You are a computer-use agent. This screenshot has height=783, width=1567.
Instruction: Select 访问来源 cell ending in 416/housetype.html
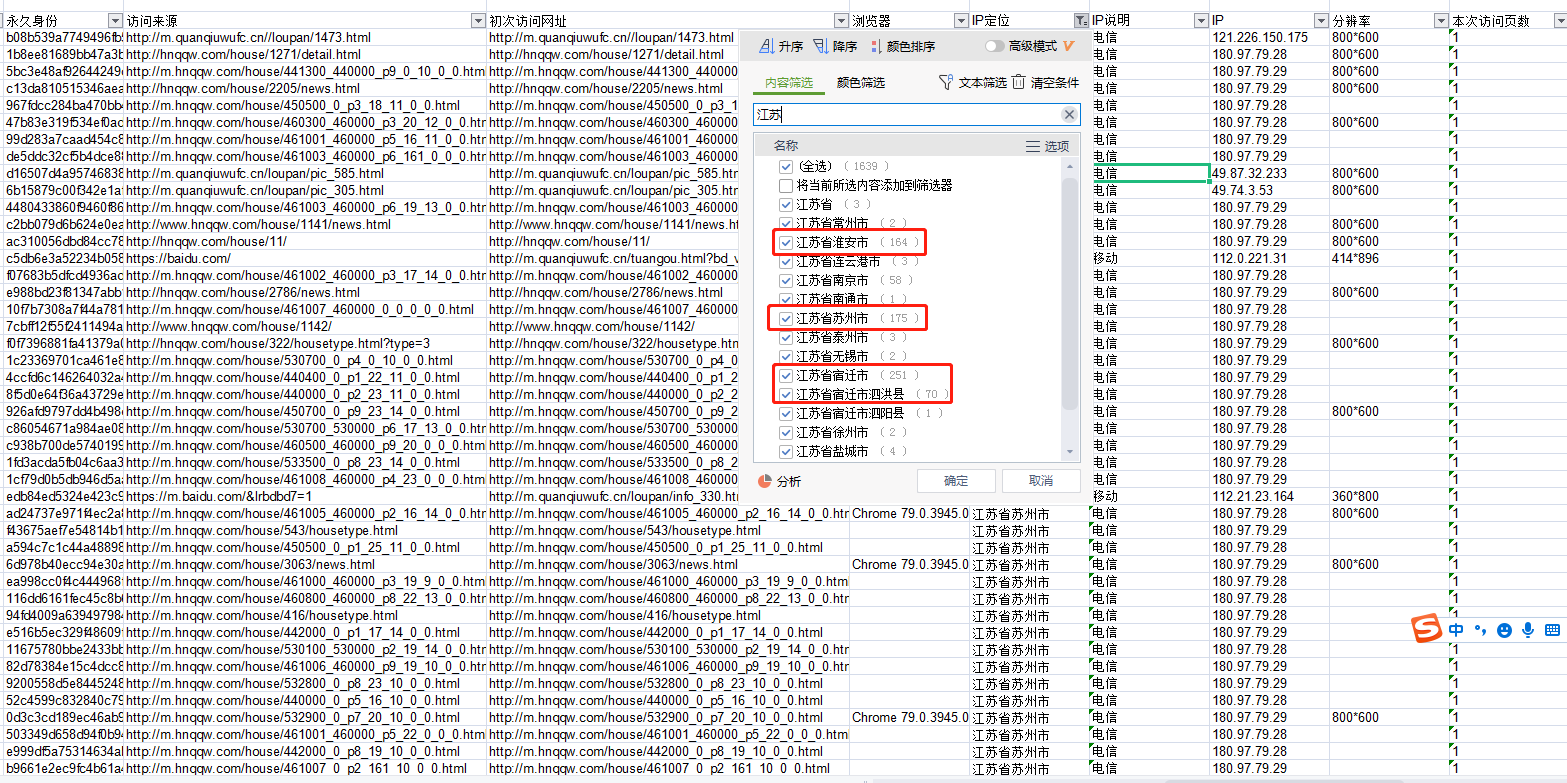(x=305, y=615)
